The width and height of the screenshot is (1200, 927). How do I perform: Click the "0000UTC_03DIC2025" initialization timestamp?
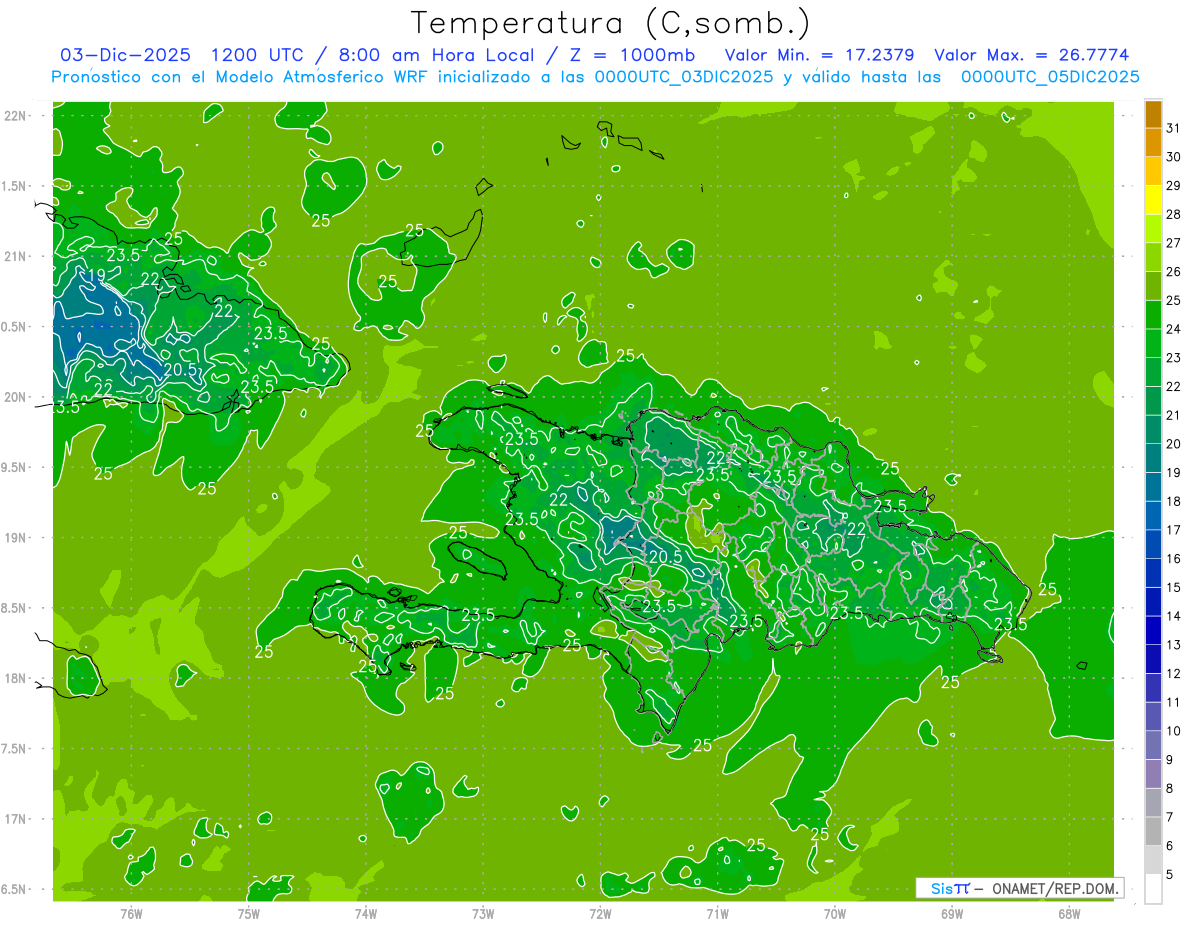click(x=684, y=77)
